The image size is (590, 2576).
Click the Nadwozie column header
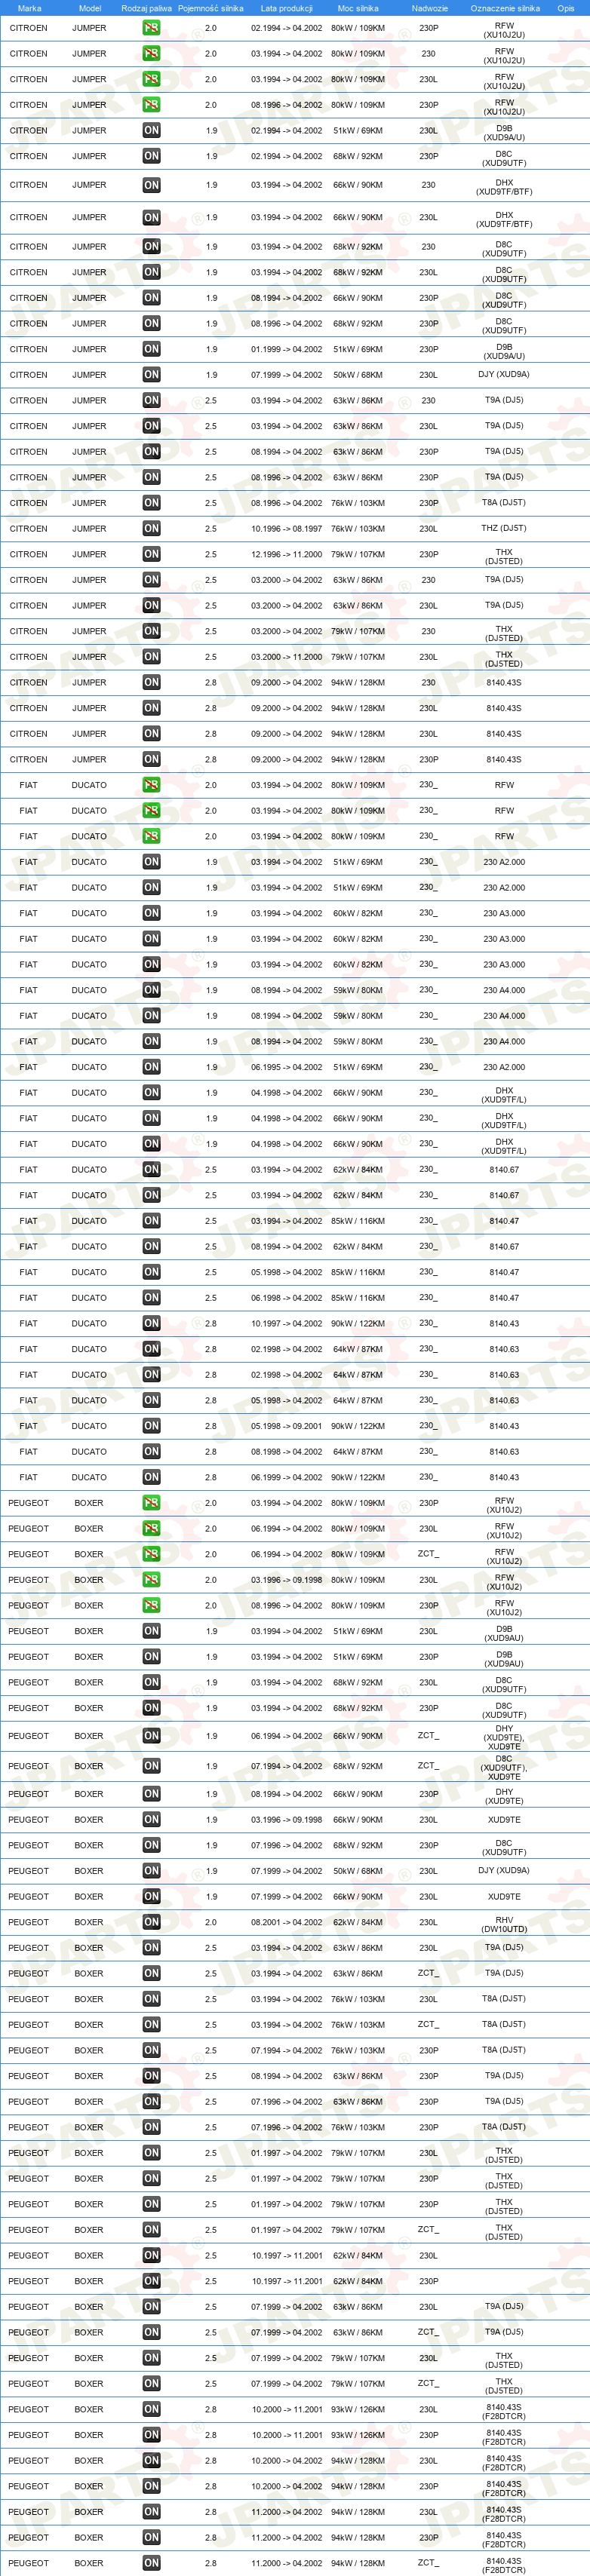tap(429, 8)
